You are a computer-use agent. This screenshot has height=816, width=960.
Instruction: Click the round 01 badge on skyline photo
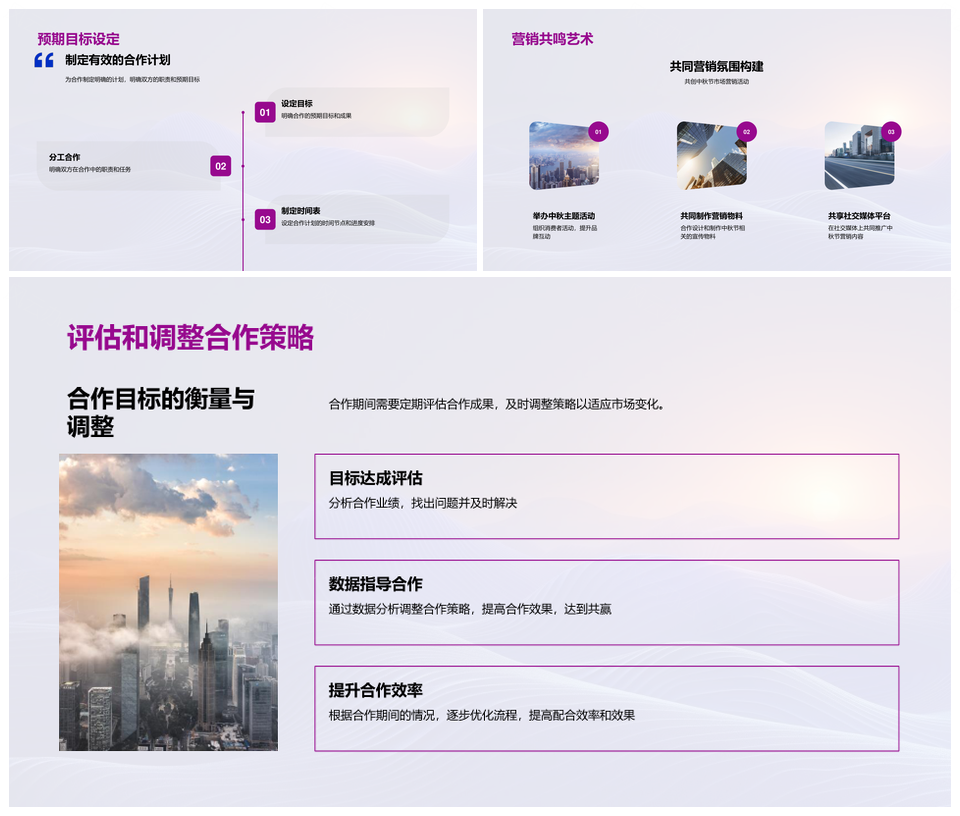tap(598, 132)
